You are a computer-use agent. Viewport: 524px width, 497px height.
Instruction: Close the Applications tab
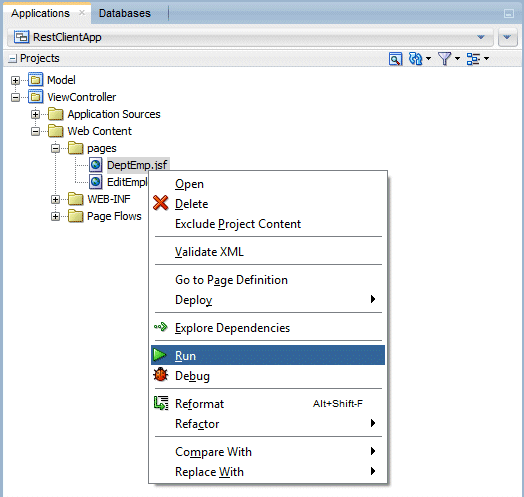82,13
